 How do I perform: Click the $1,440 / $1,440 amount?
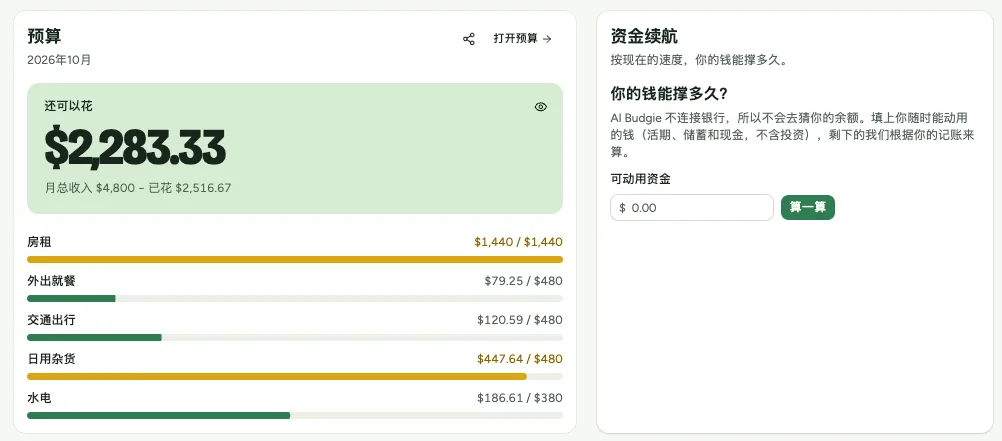coord(518,242)
